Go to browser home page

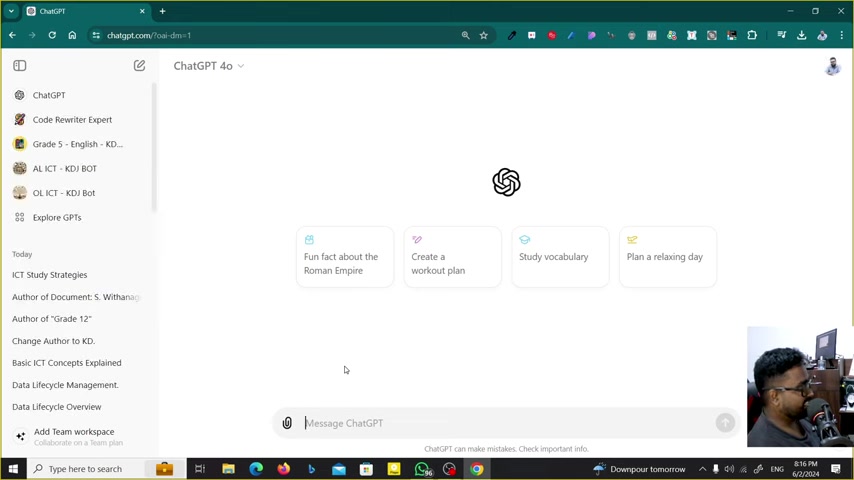[72, 35]
